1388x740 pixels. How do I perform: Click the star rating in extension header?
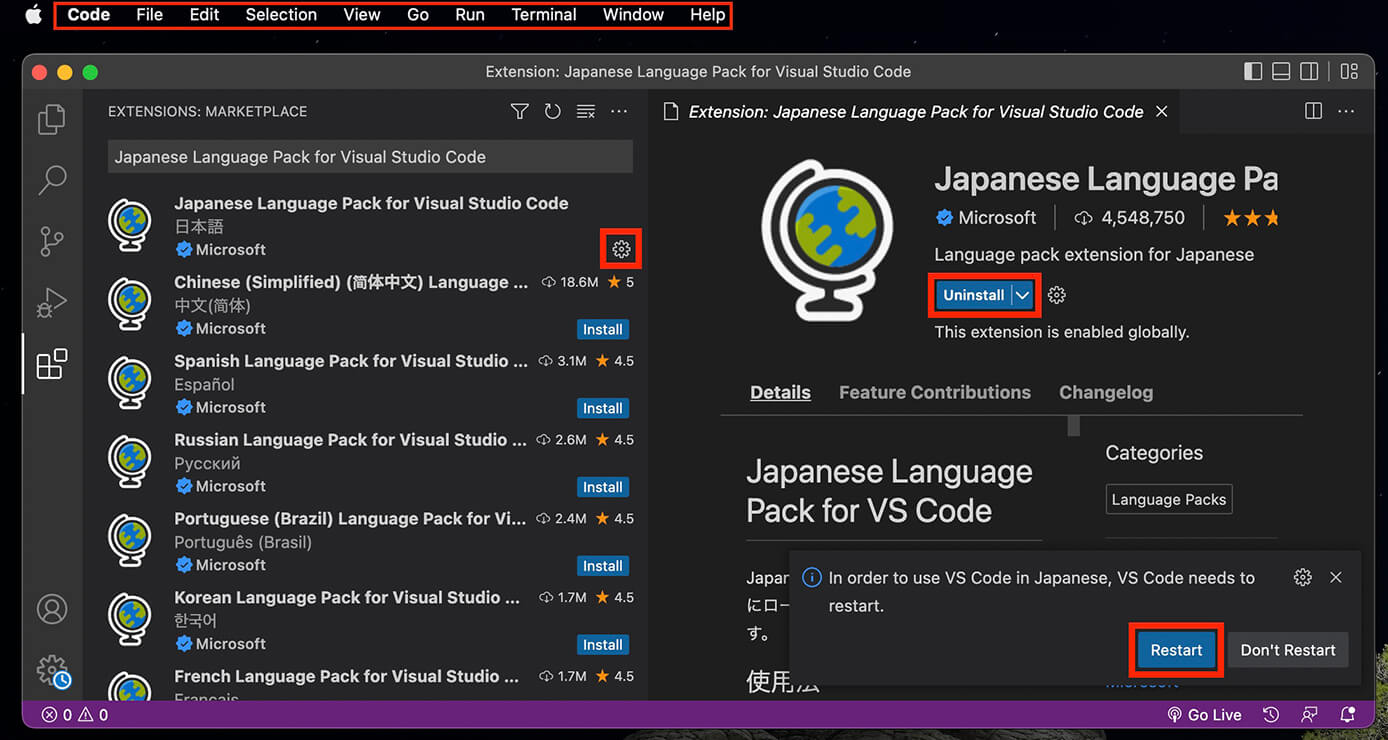coord(1250,217)
